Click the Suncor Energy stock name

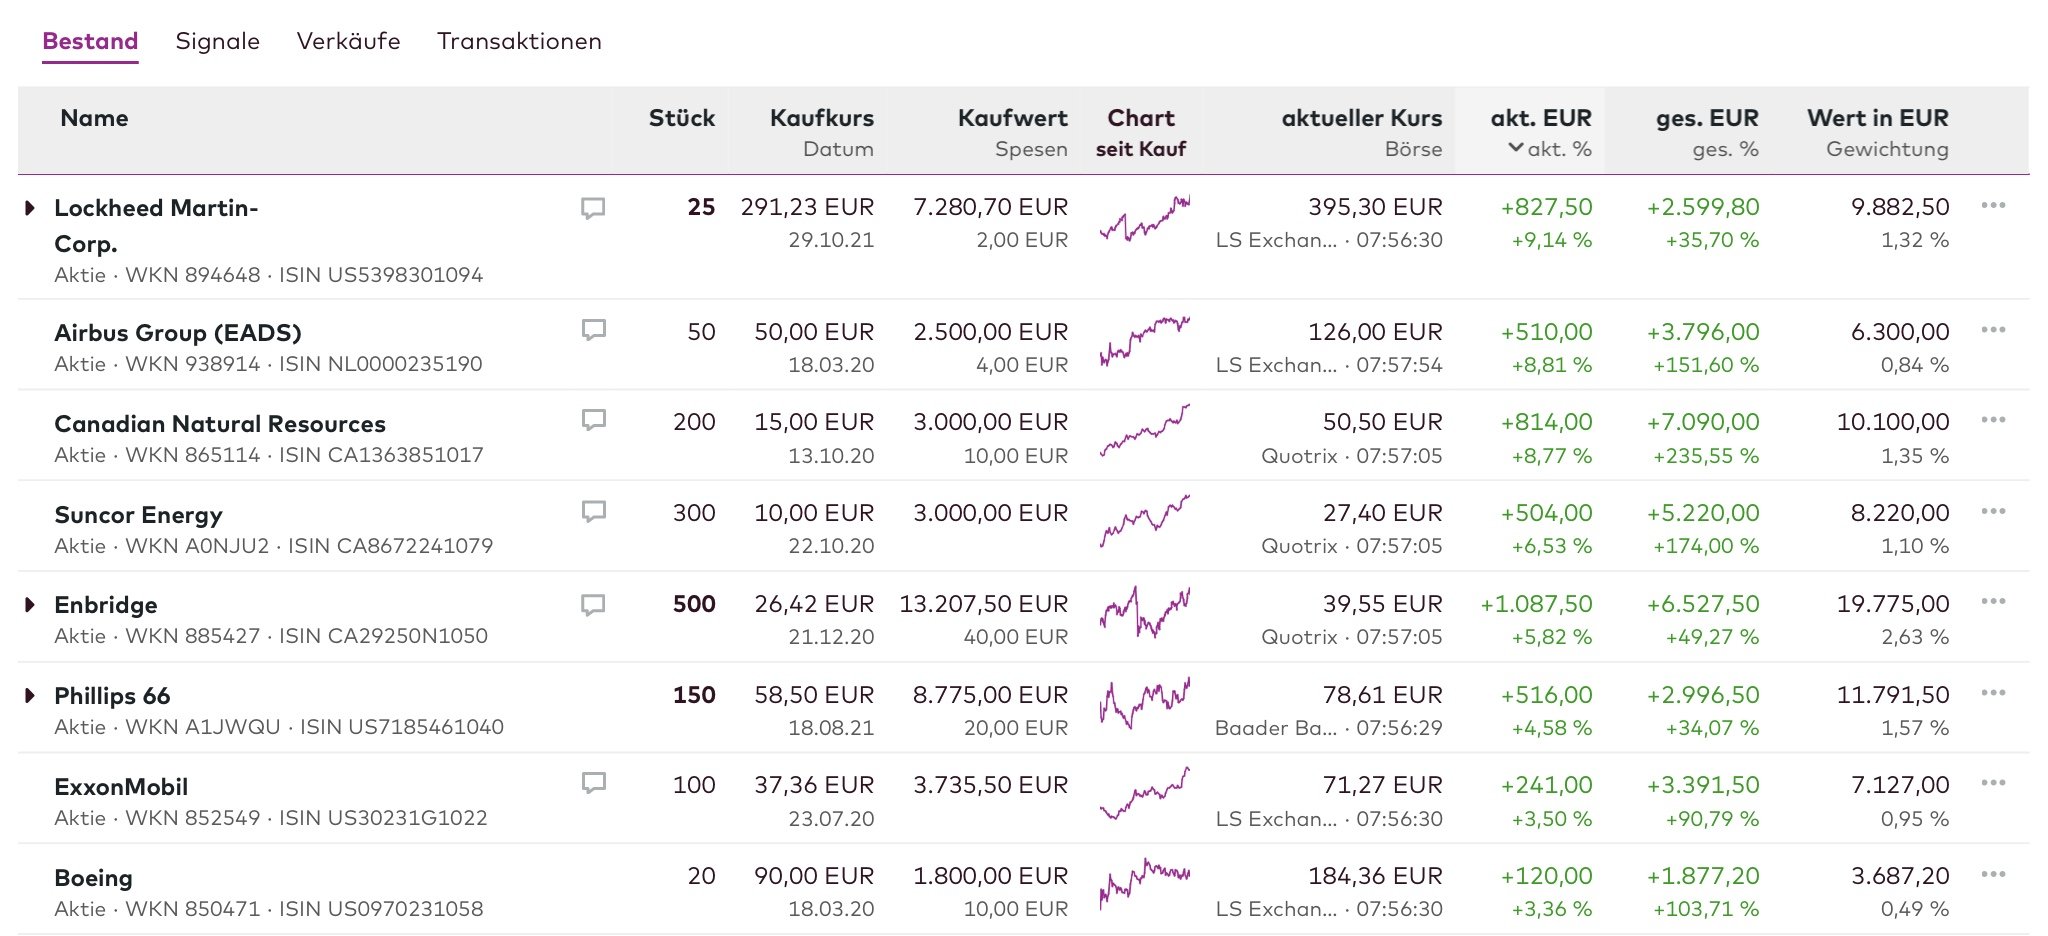coord(138,515)
